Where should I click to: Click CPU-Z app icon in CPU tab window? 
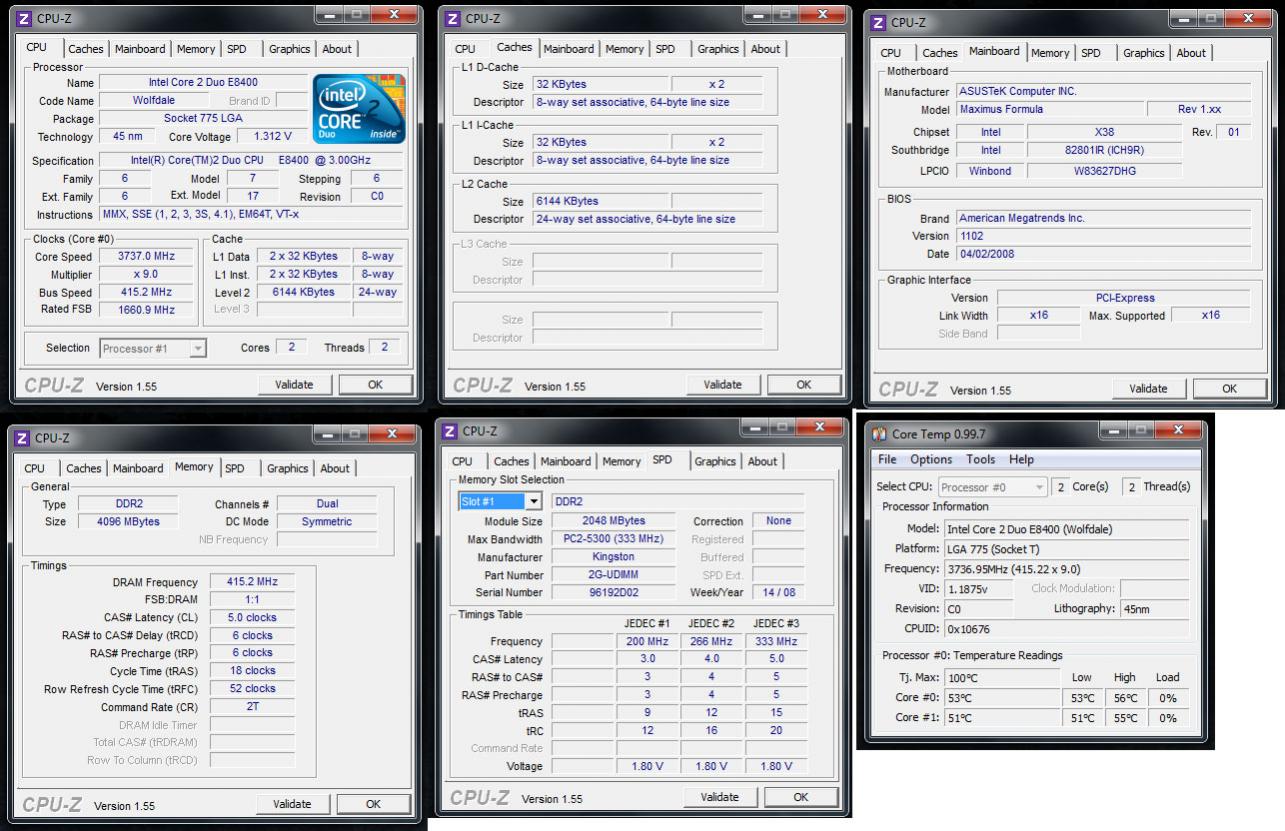pos(23,19)
